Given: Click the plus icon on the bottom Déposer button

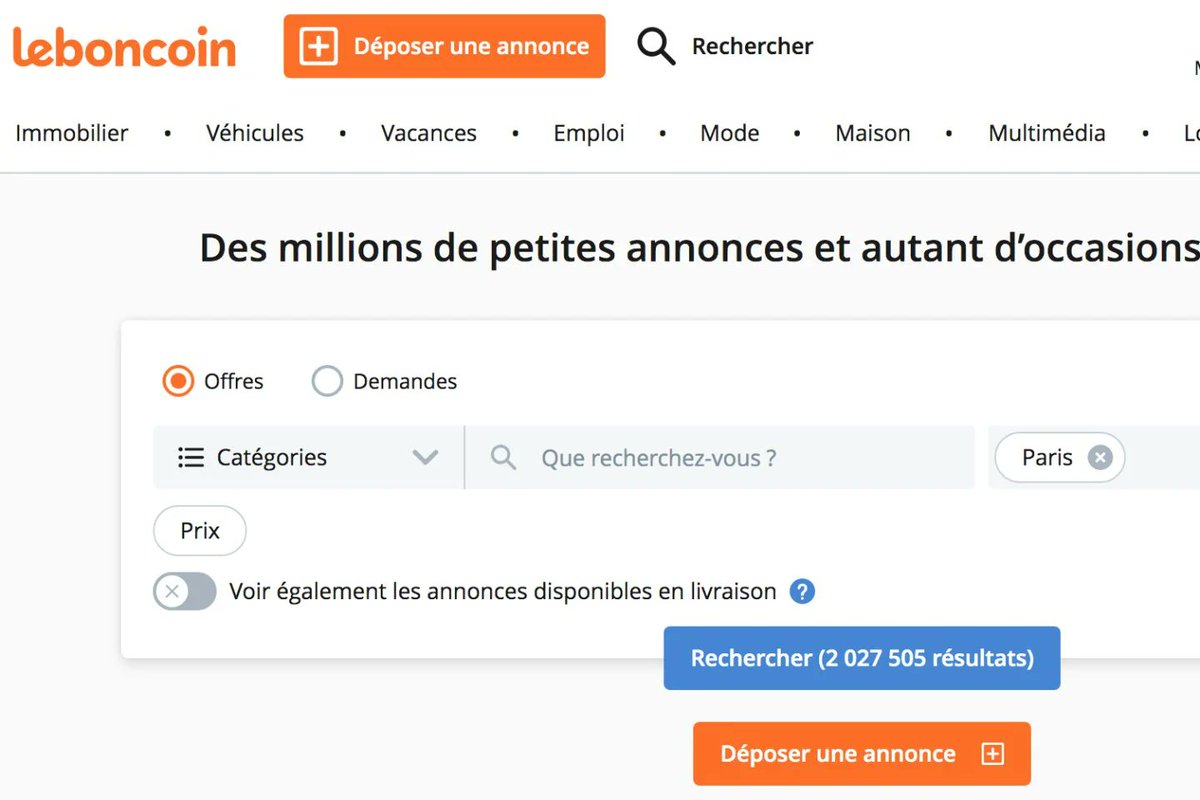Looking at the screenshot, I should pos(992,754).
